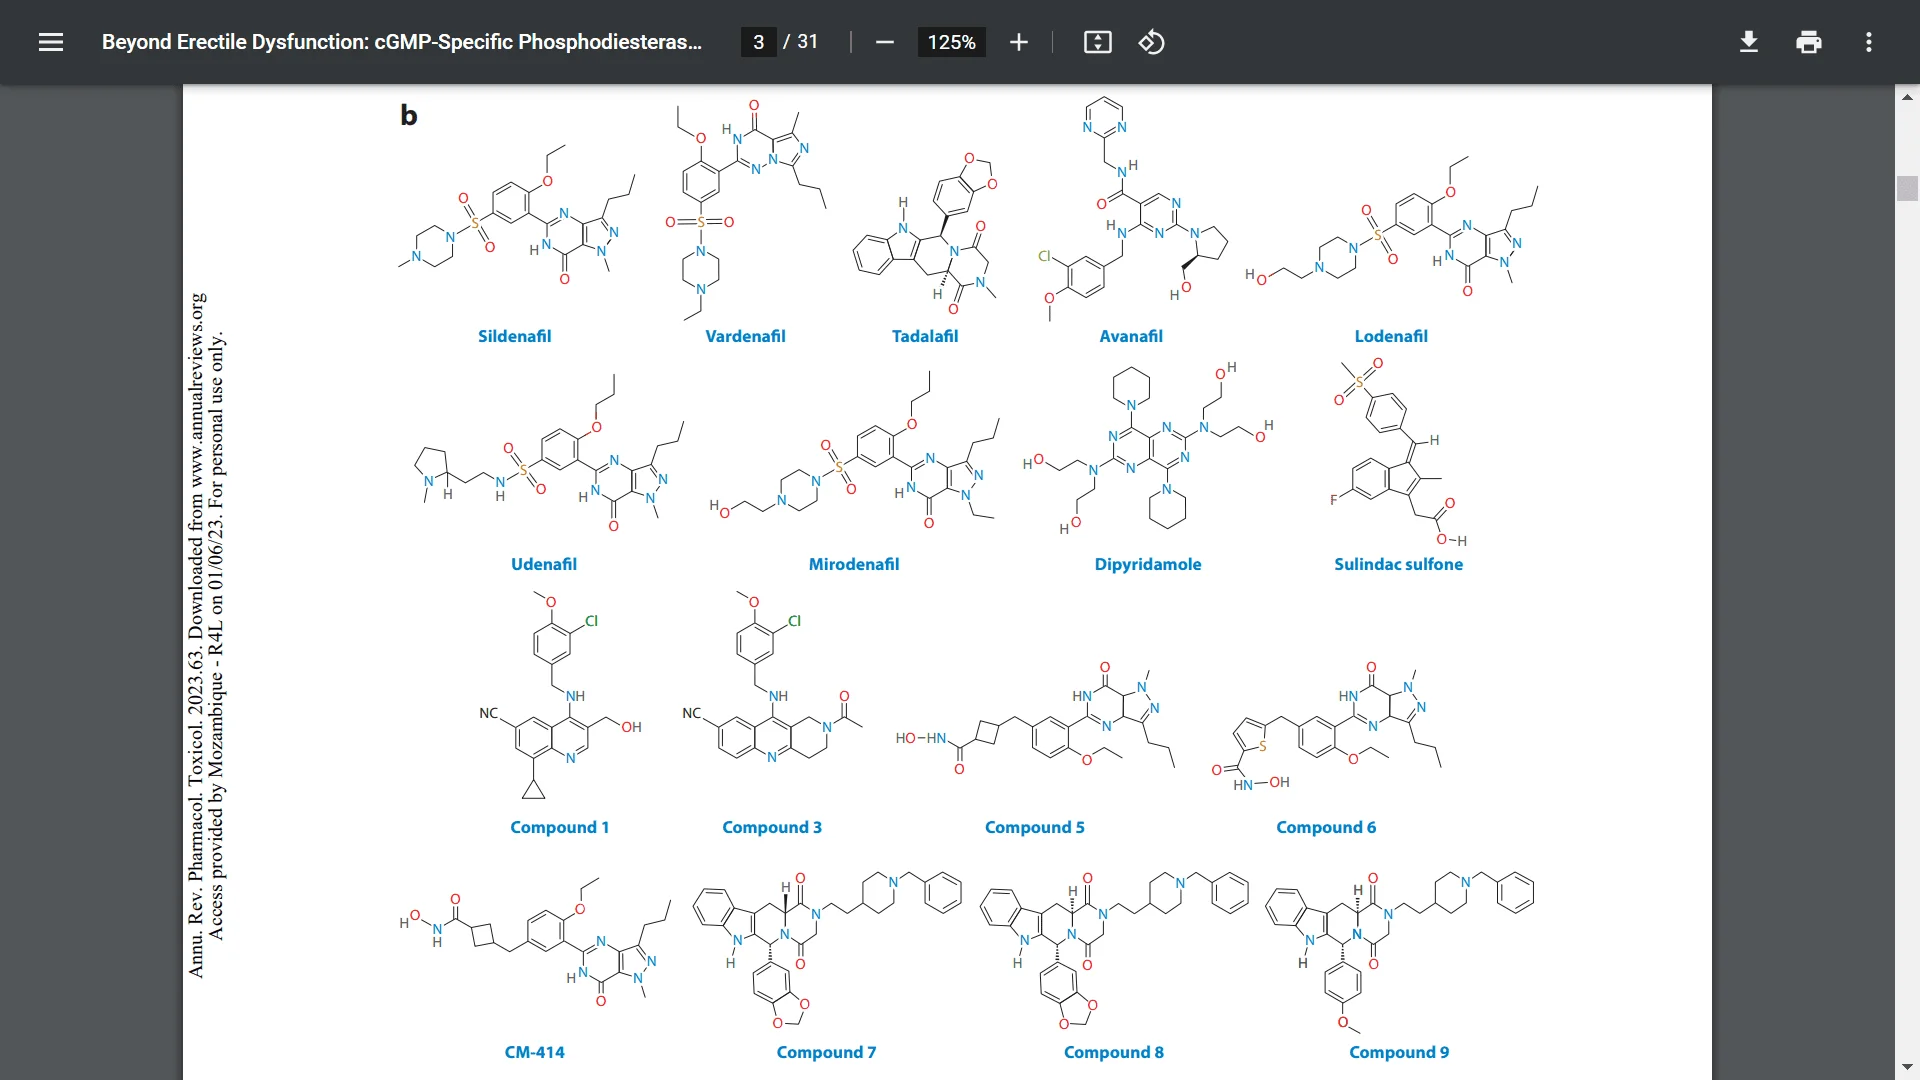Click the zoom out minus button
1920x1080 pixels.
pyautogui.click(x=884, y=42)
